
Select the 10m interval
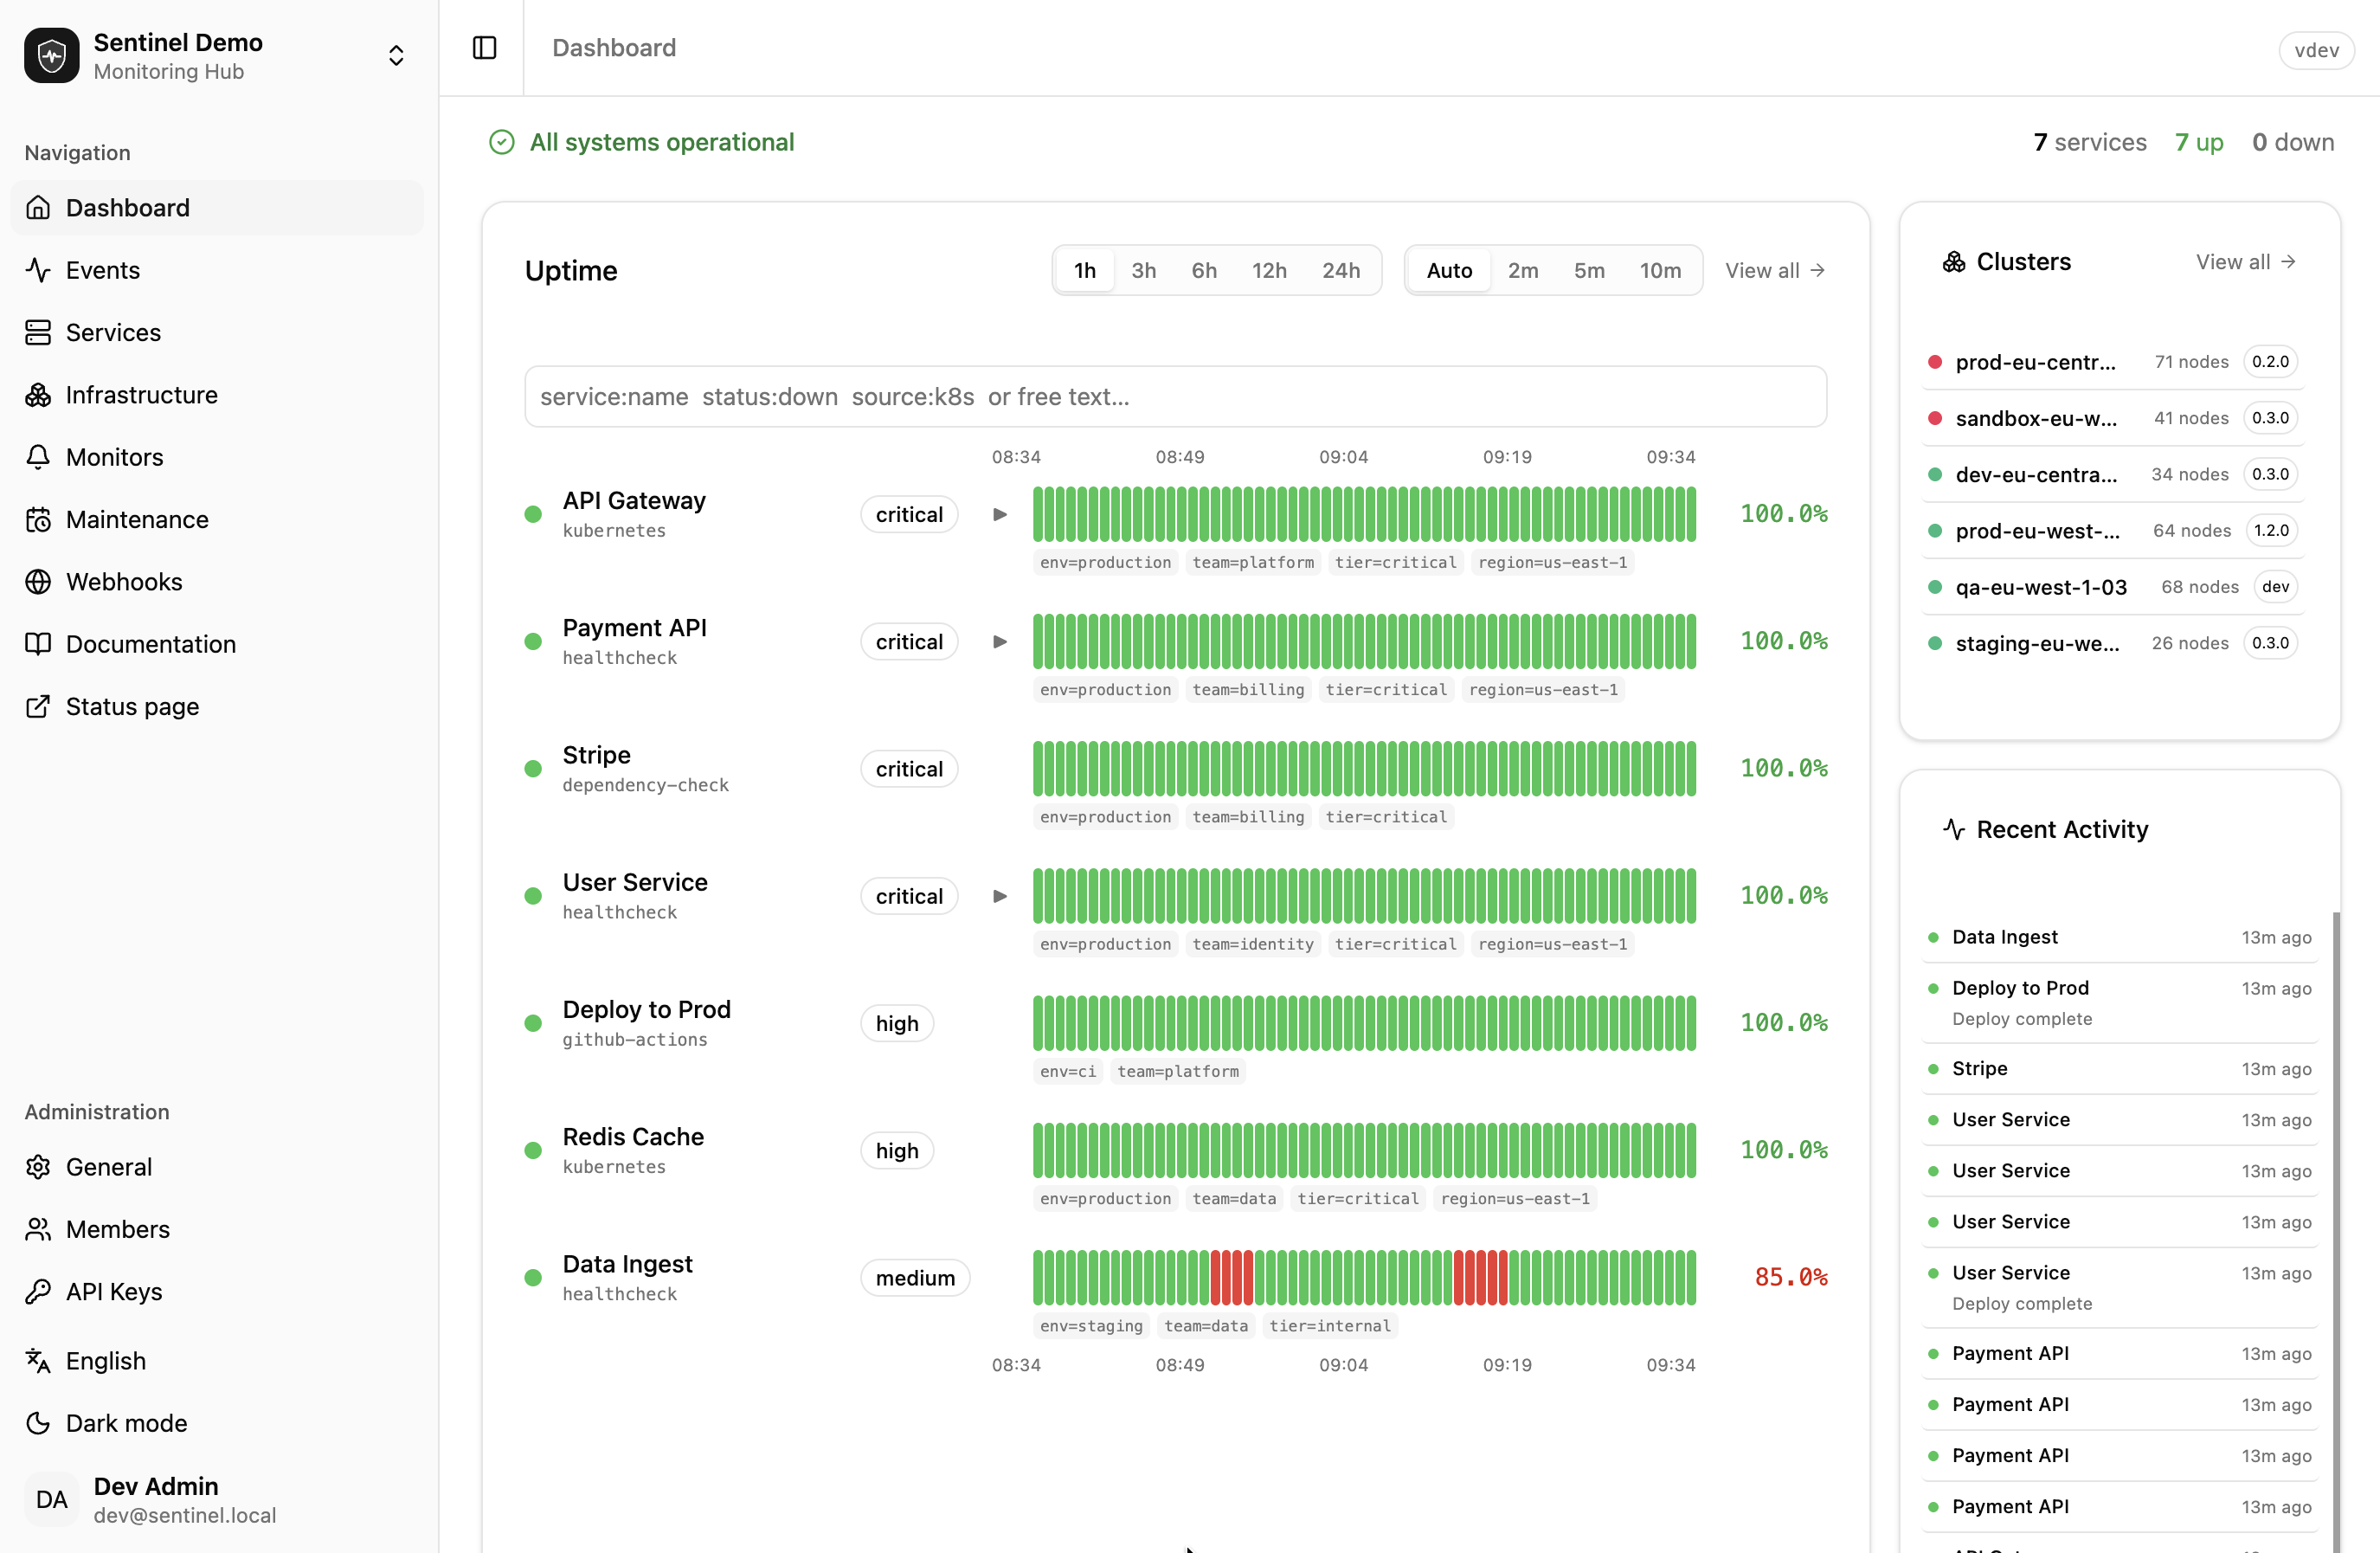click(x=1660, y=270)
